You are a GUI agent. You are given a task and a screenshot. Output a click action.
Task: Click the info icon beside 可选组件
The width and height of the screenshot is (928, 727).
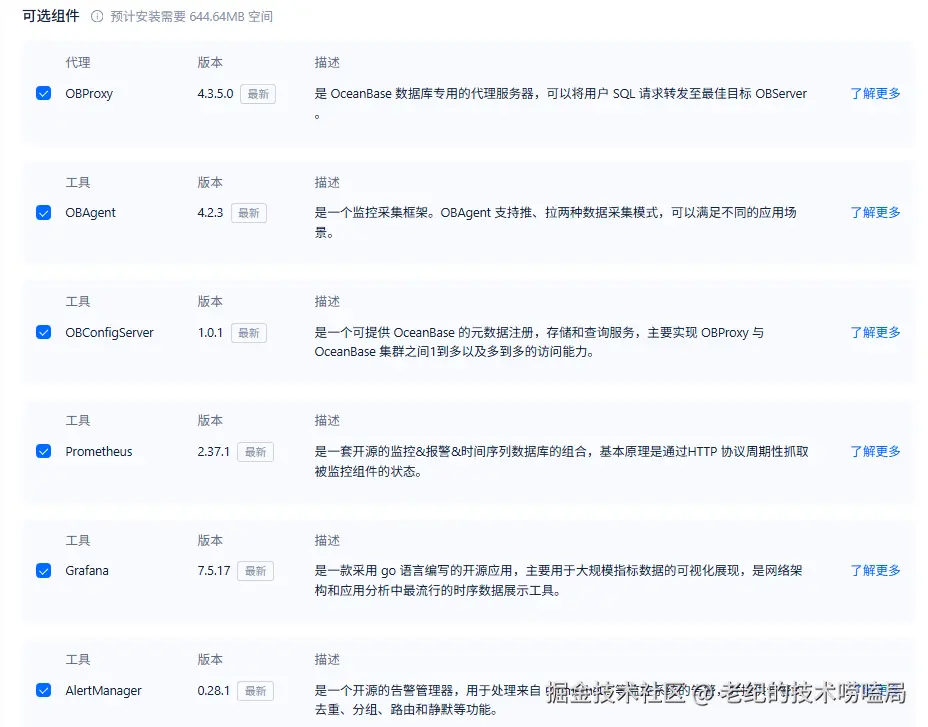coord(96,17)
